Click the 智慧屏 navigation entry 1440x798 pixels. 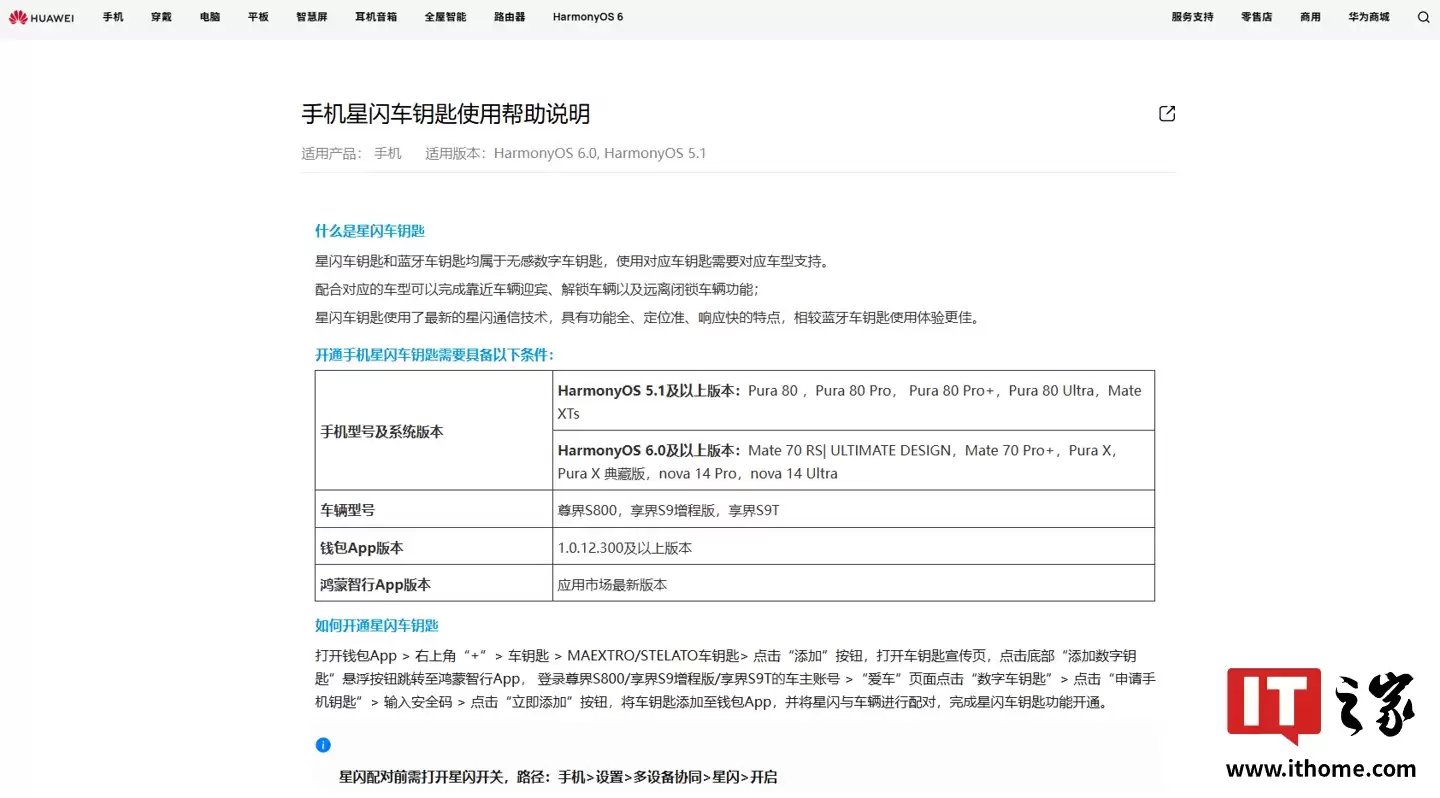[x=311, y=17]
